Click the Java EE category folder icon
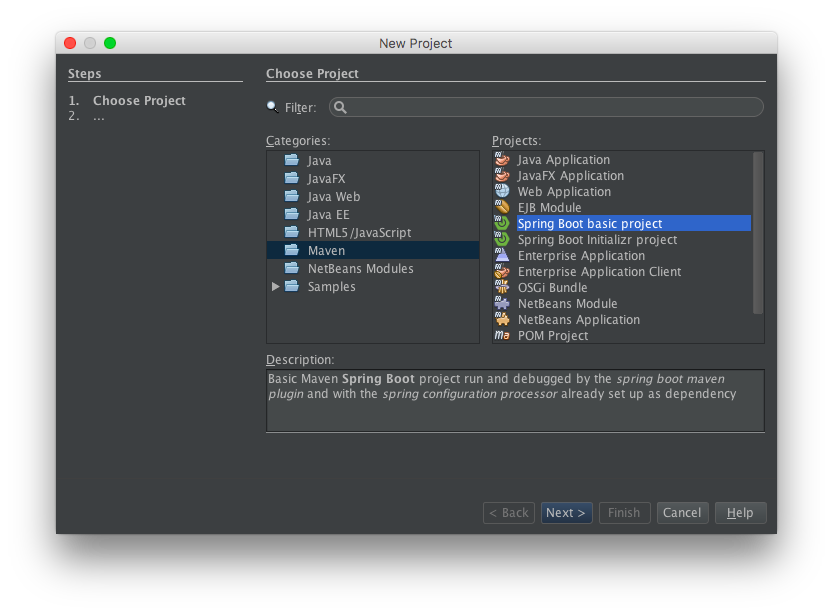The height and width of the screenshot is (614, 833). point(292,214)
